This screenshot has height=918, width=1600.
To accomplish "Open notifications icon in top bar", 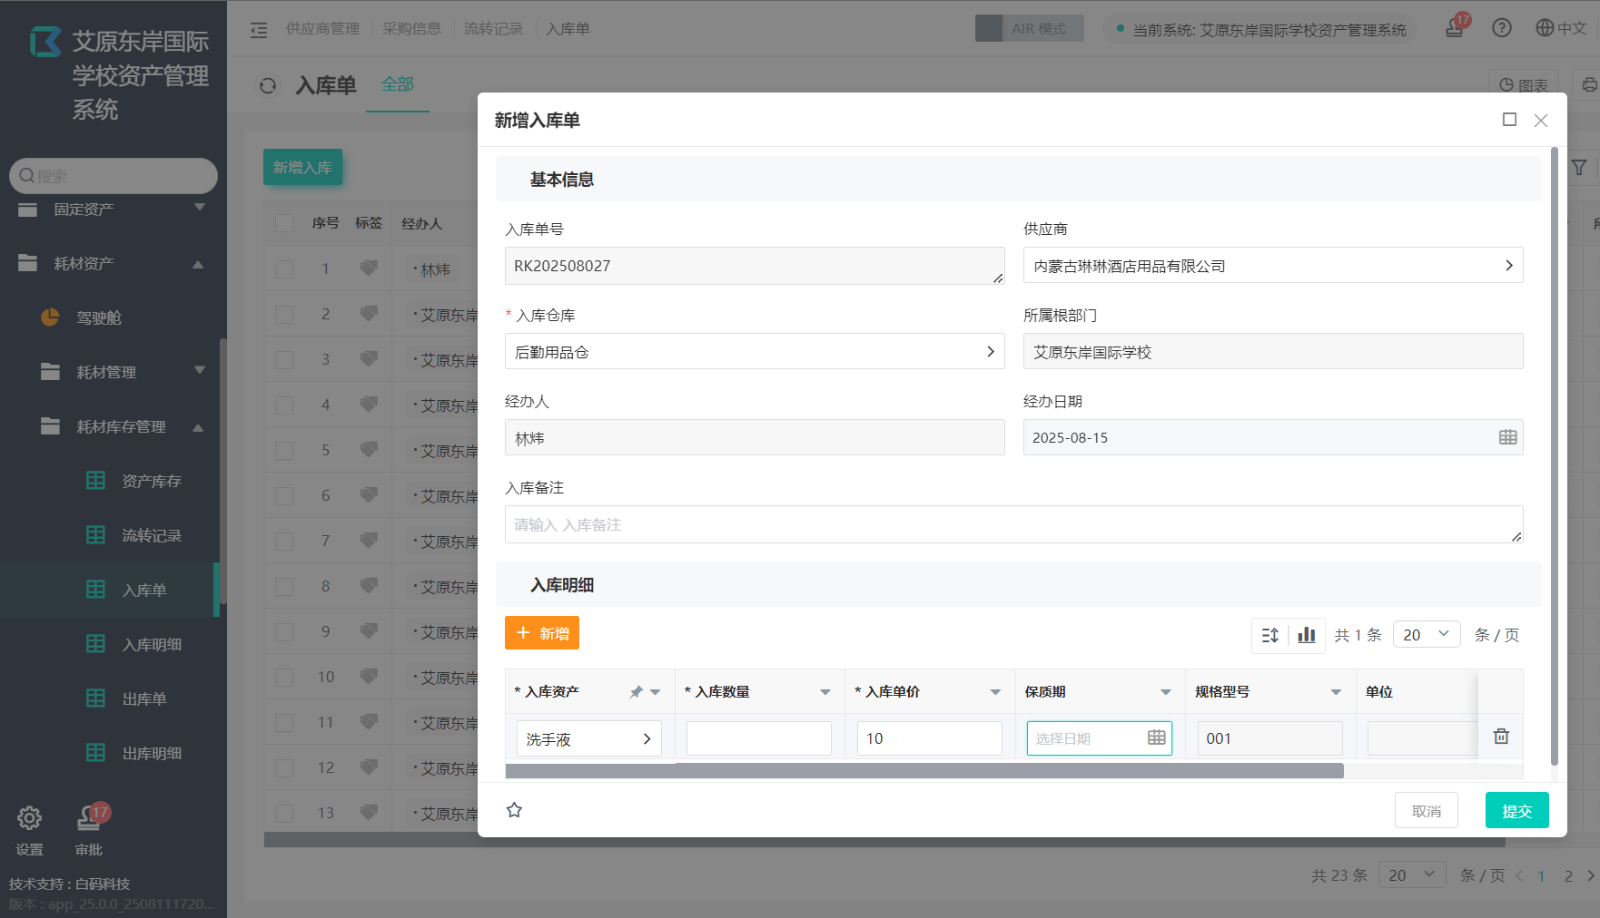I will click(1455, 28).
